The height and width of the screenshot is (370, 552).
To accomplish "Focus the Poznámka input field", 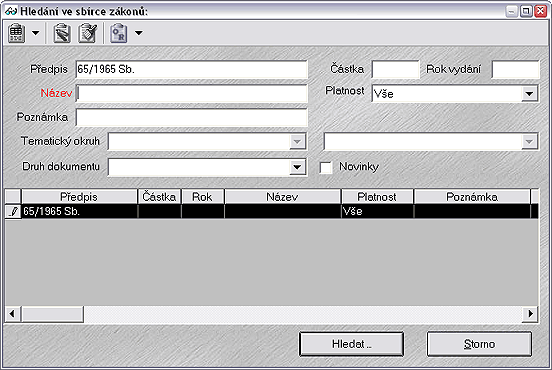I will pos(192,117).
